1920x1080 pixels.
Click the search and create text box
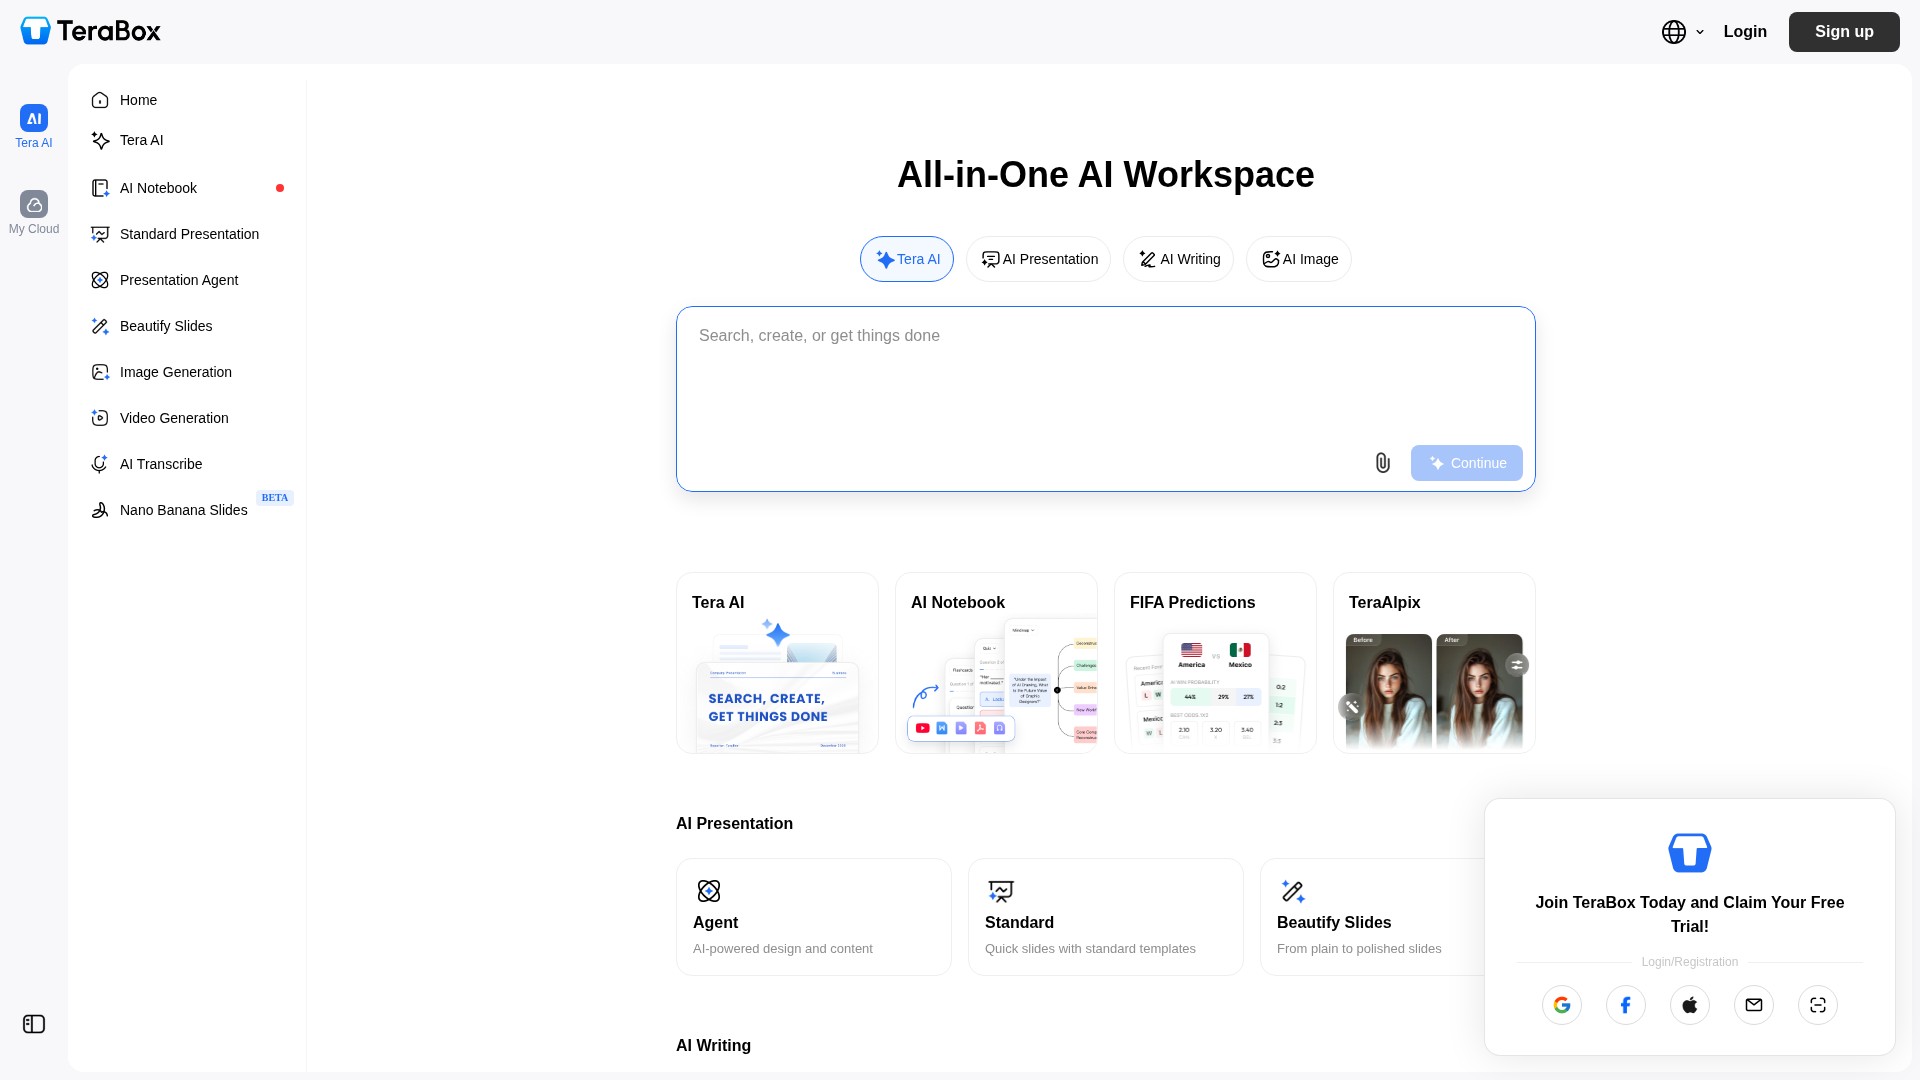point(1106,399)
